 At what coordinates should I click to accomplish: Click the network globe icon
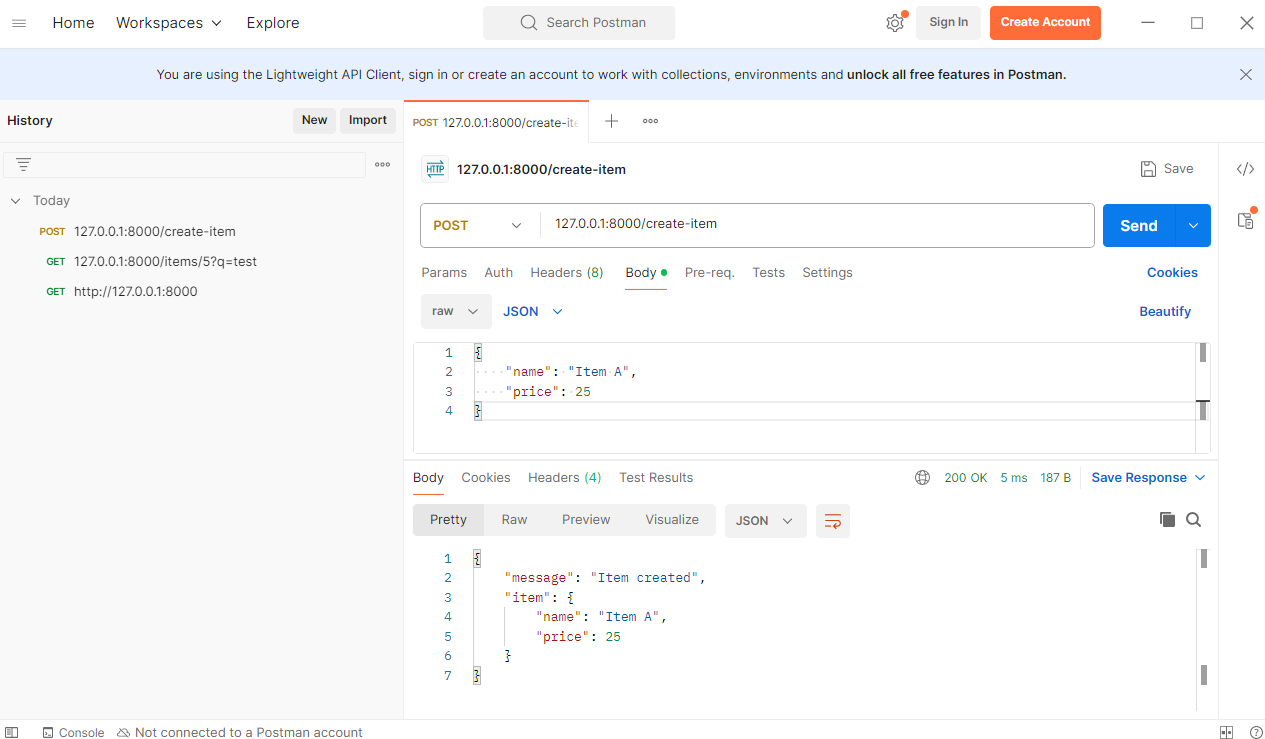[922, 478]
